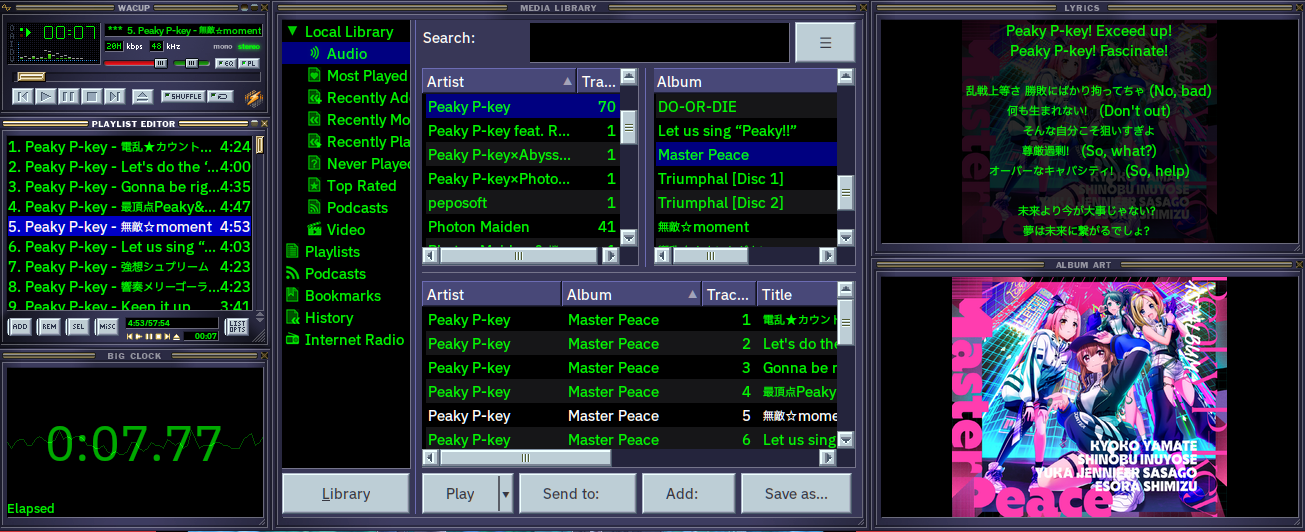
Task: Click the ADD button in Playlist Editor
Action: (x=20, y=326)
